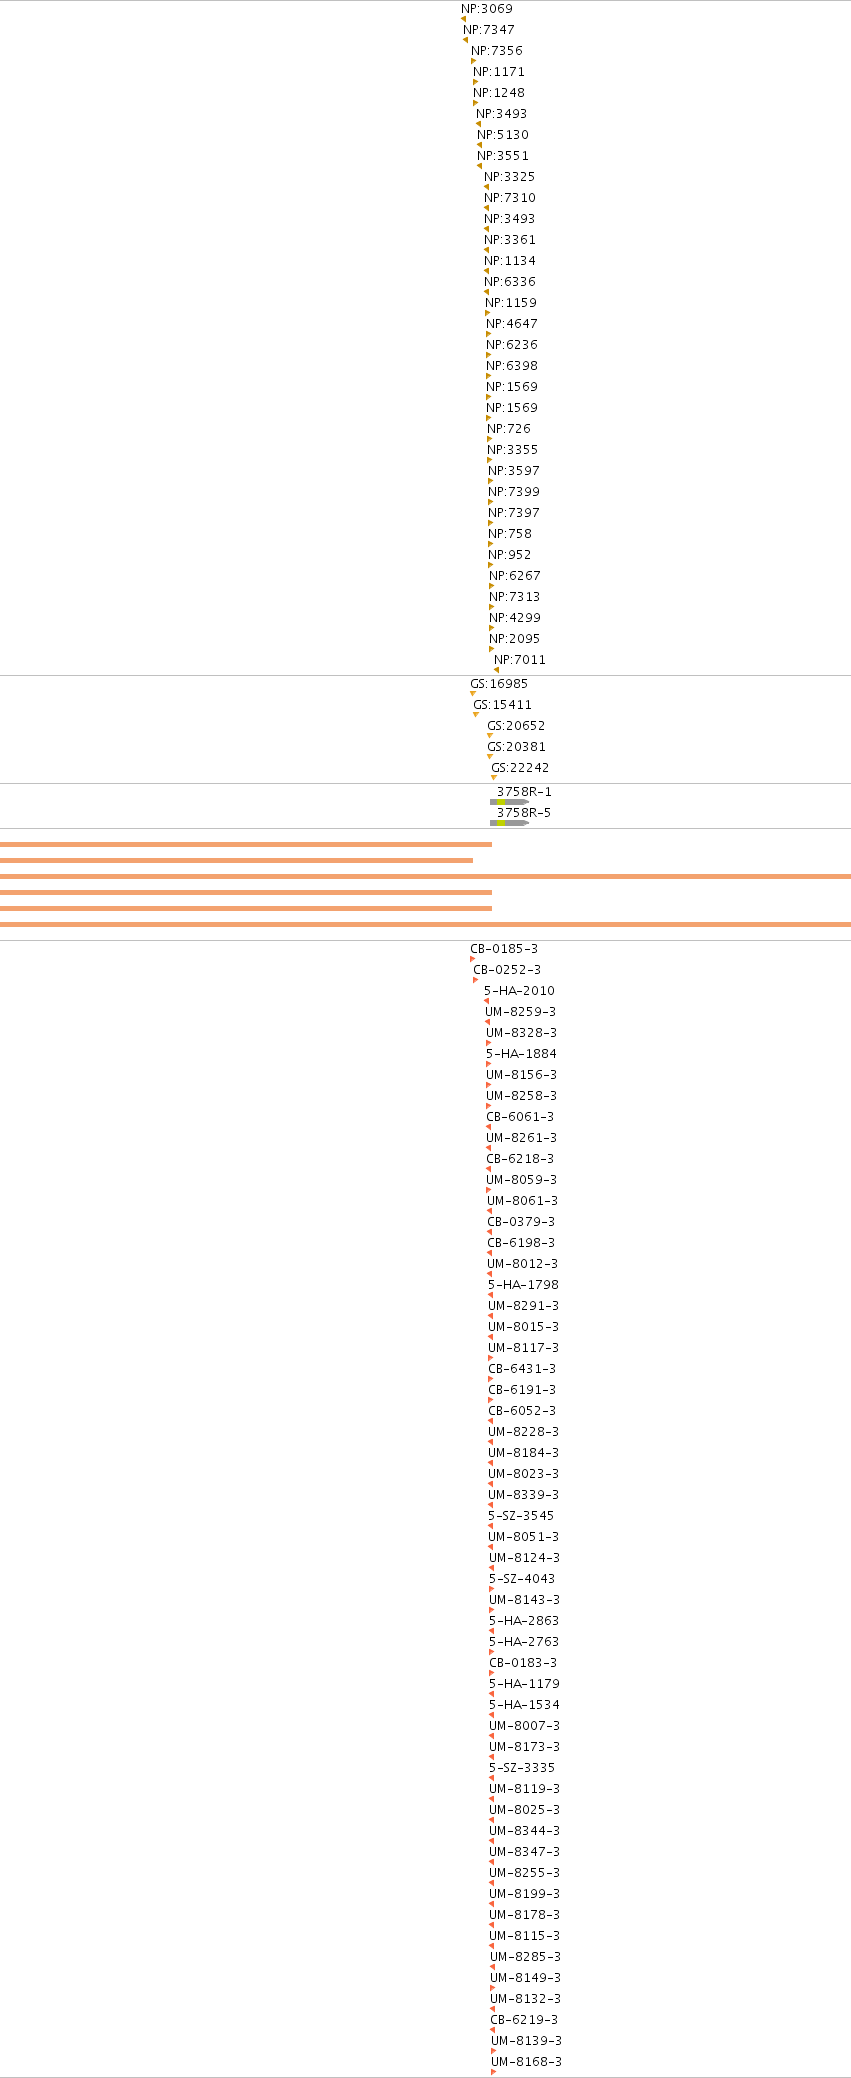Select the UM-8139-3 label

click(x=526, y=2041)
